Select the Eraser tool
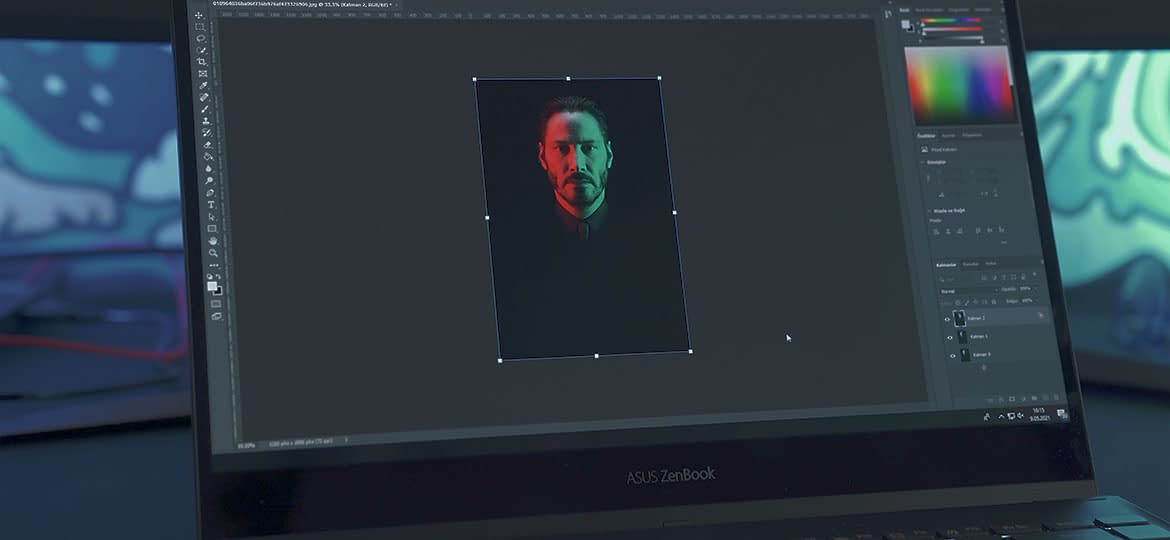The width and height of the screenshot is (1170, 540). [x=207, y=145]
